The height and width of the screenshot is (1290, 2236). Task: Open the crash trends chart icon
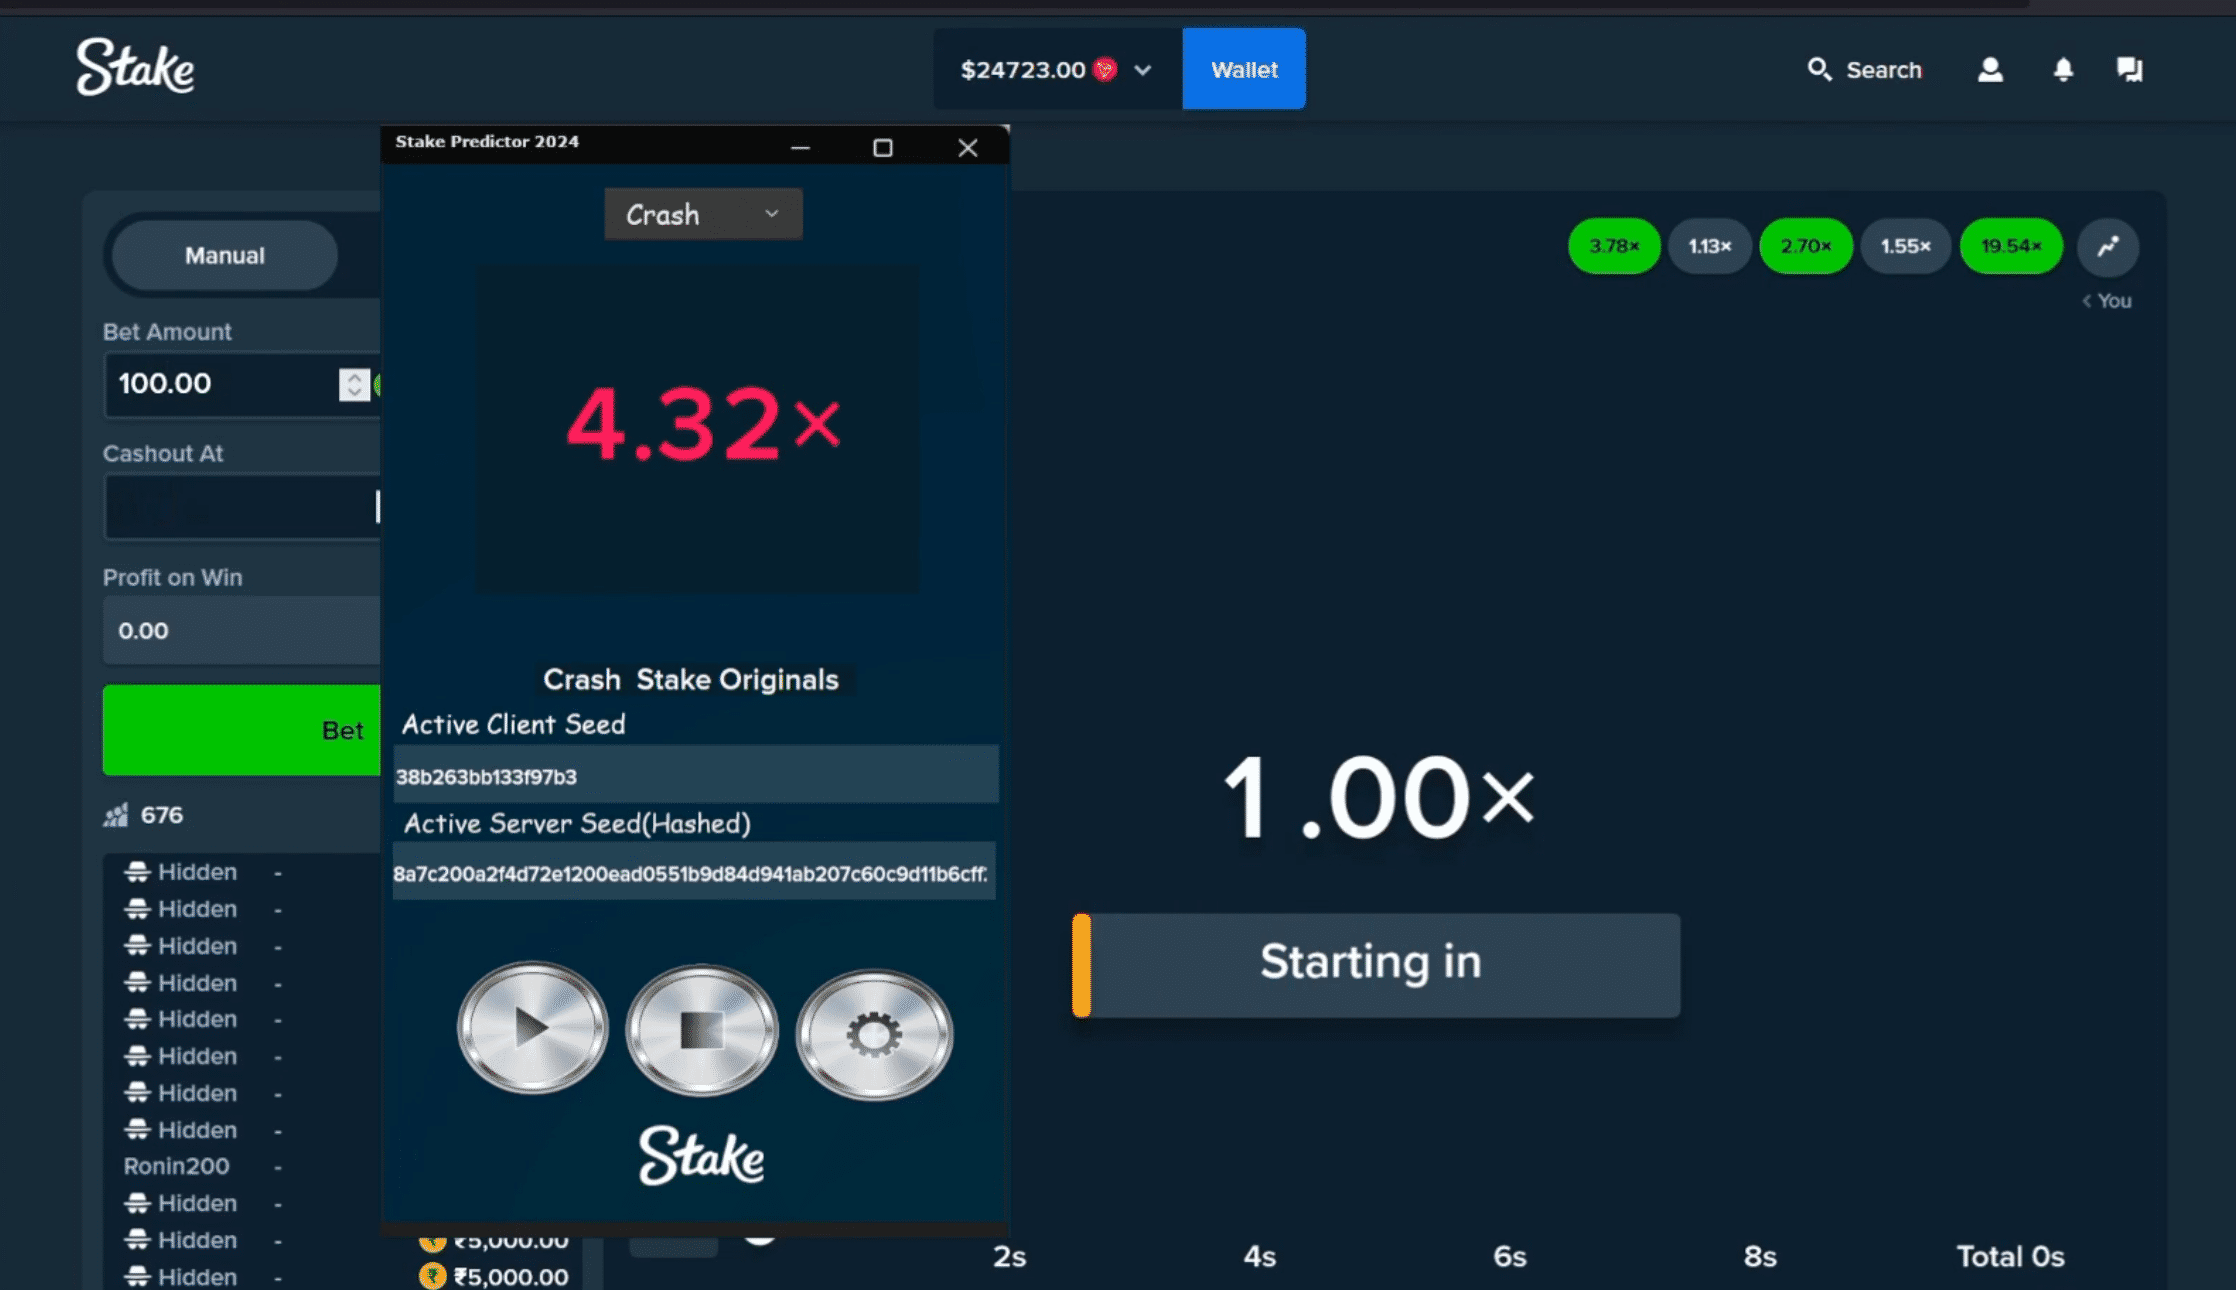click(2108, 246)
